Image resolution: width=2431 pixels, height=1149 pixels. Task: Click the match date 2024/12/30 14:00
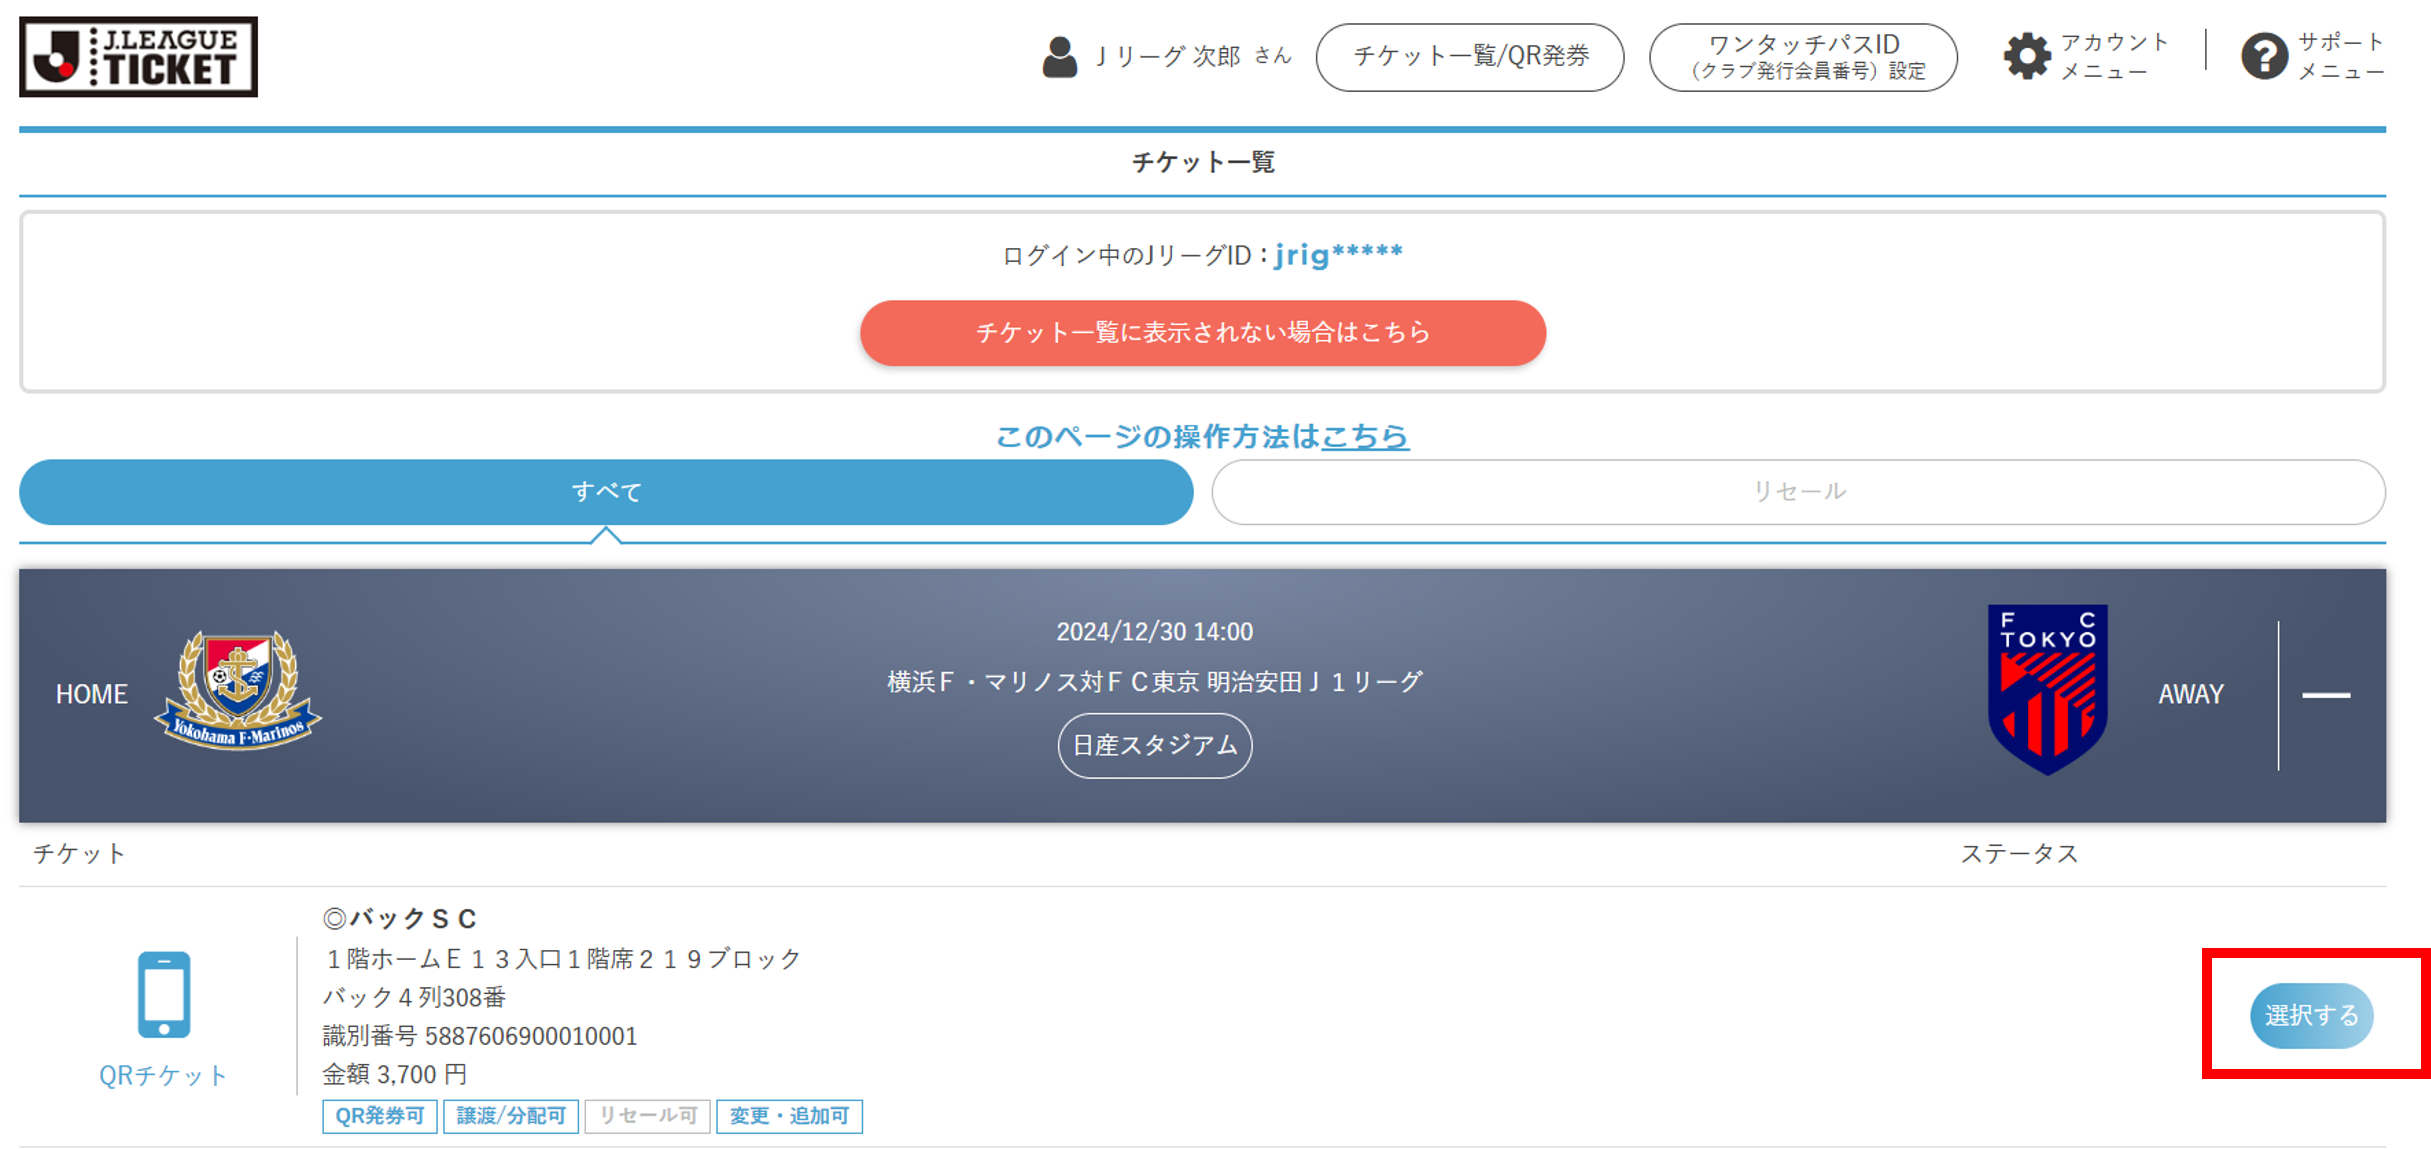pos(1155,632)
